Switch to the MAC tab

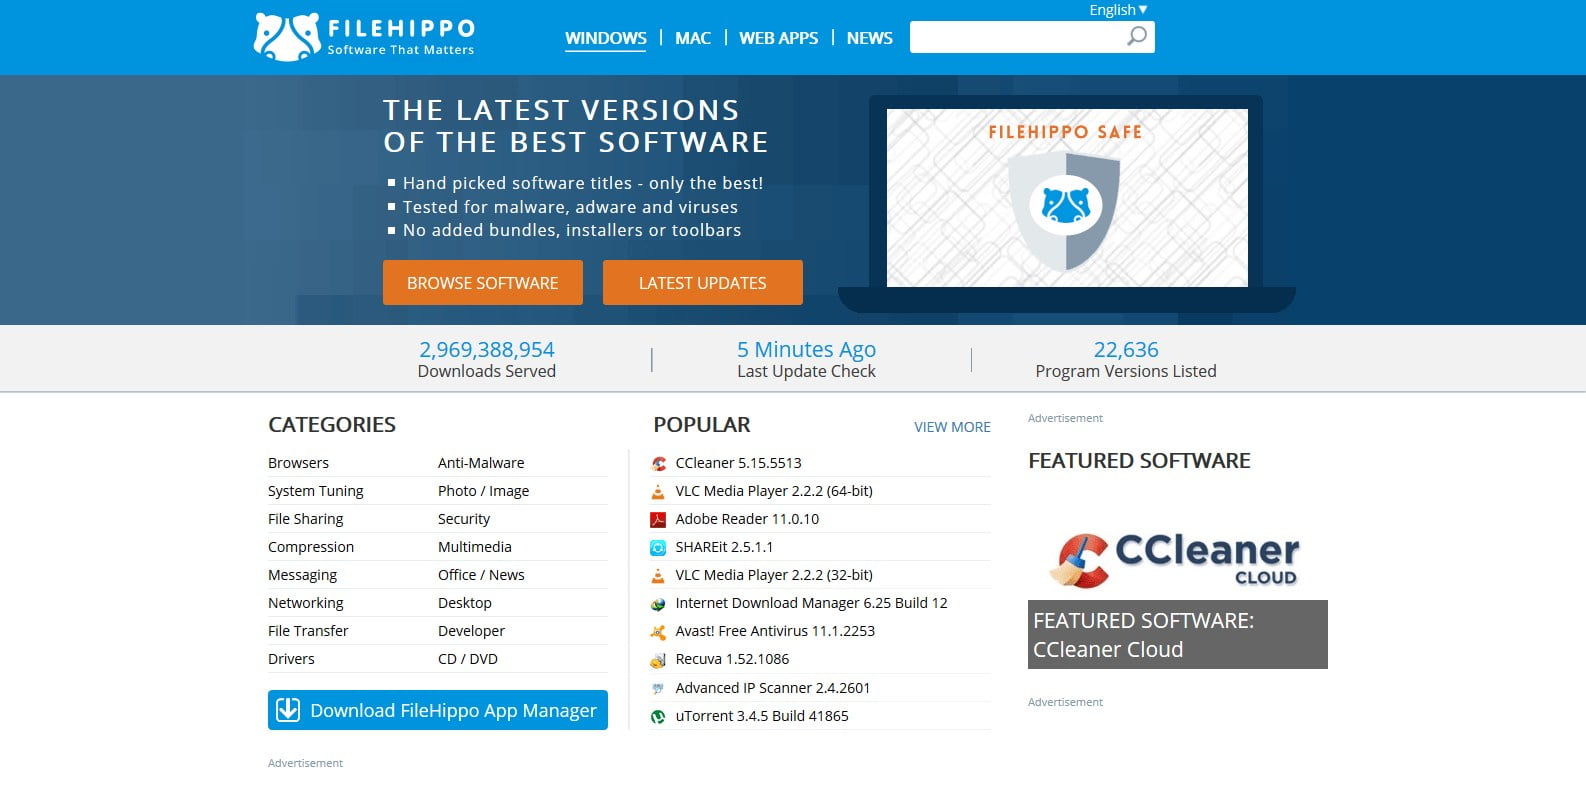tap(693, 38)
